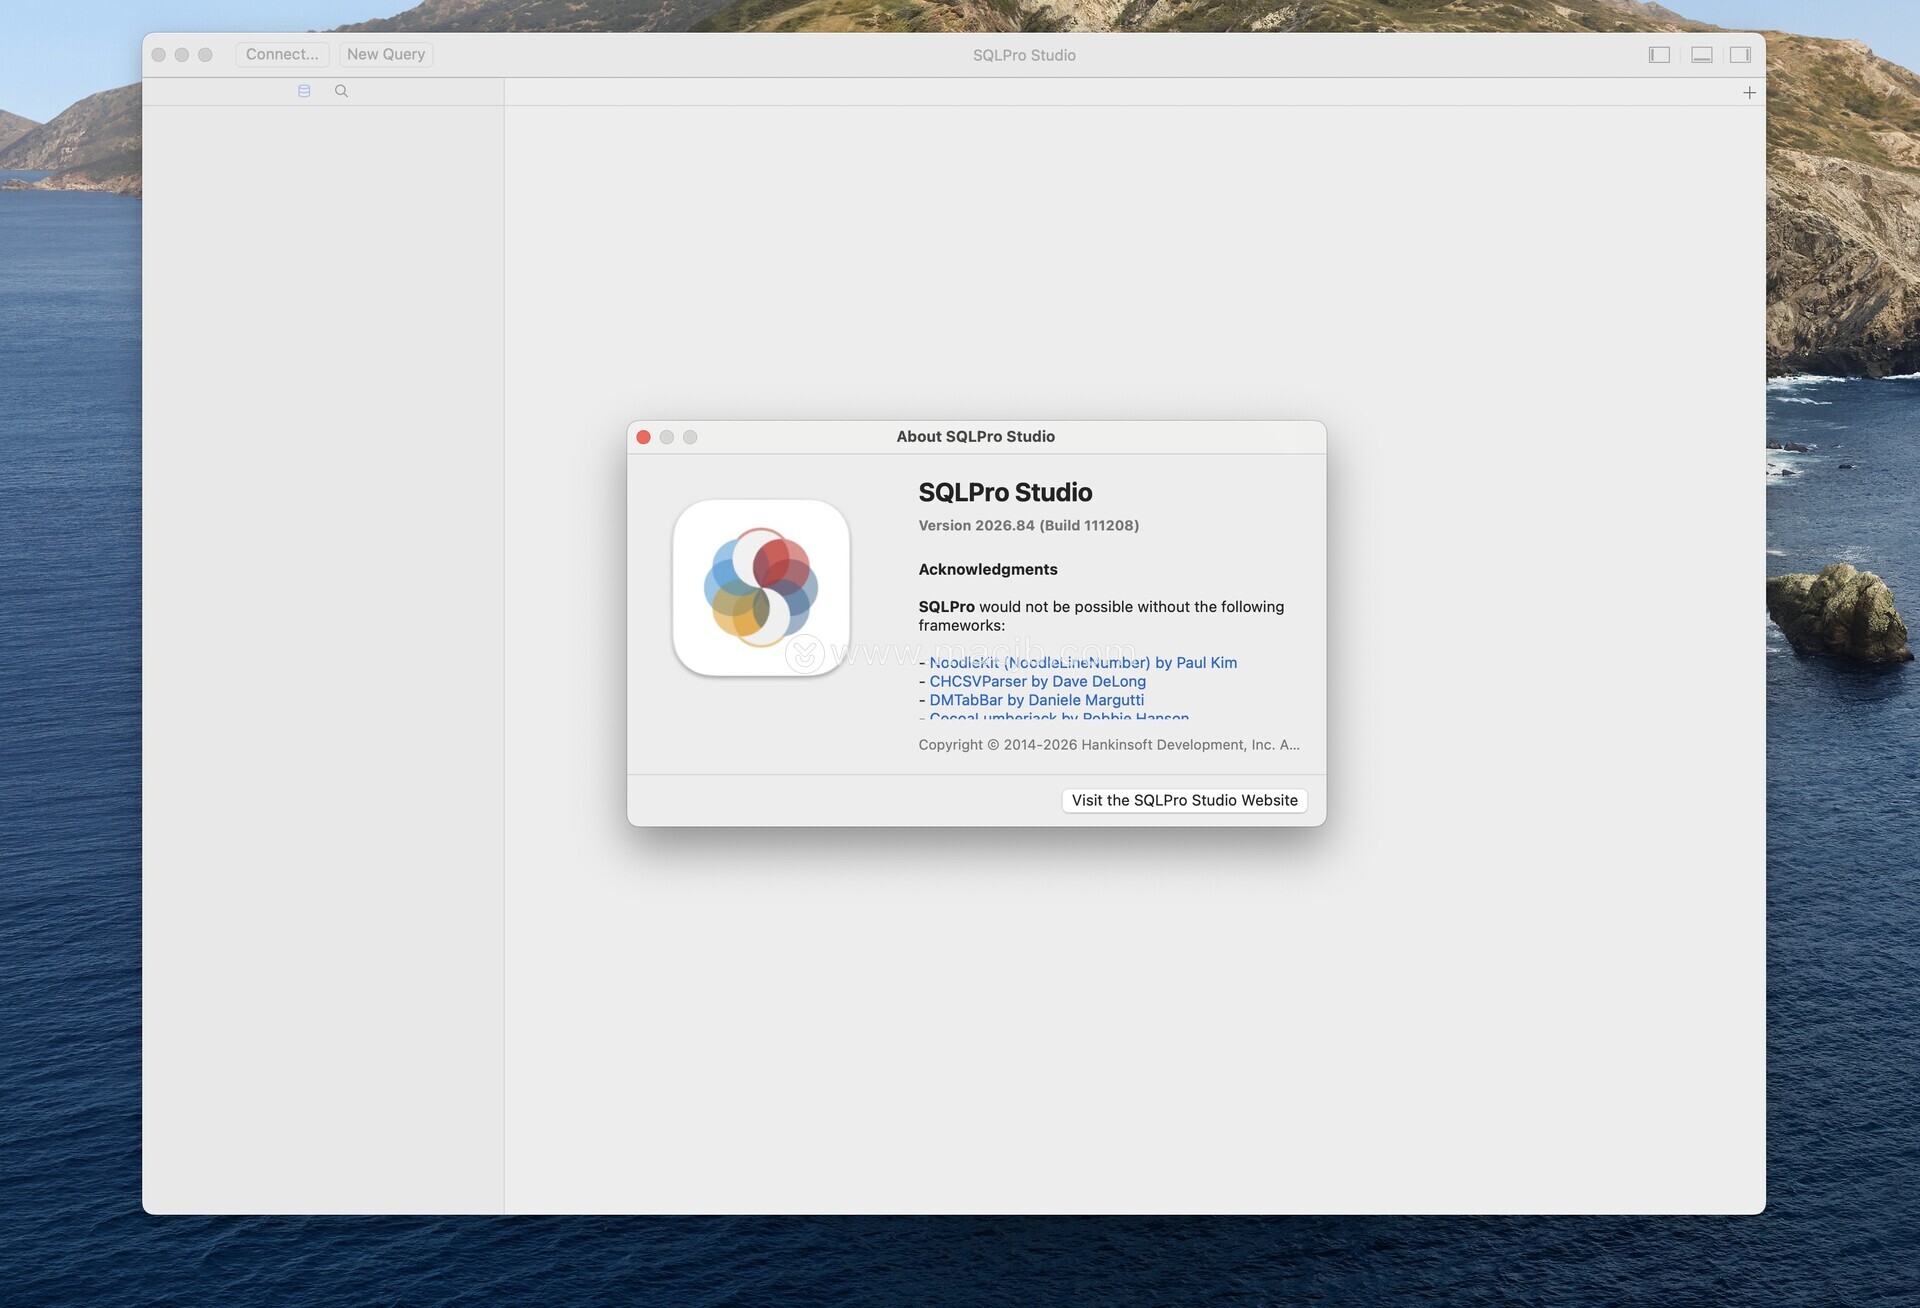This screenshot has width=1920, height=1308.
Task: Click the About dialog minimize button
Action: pos(667,437)
